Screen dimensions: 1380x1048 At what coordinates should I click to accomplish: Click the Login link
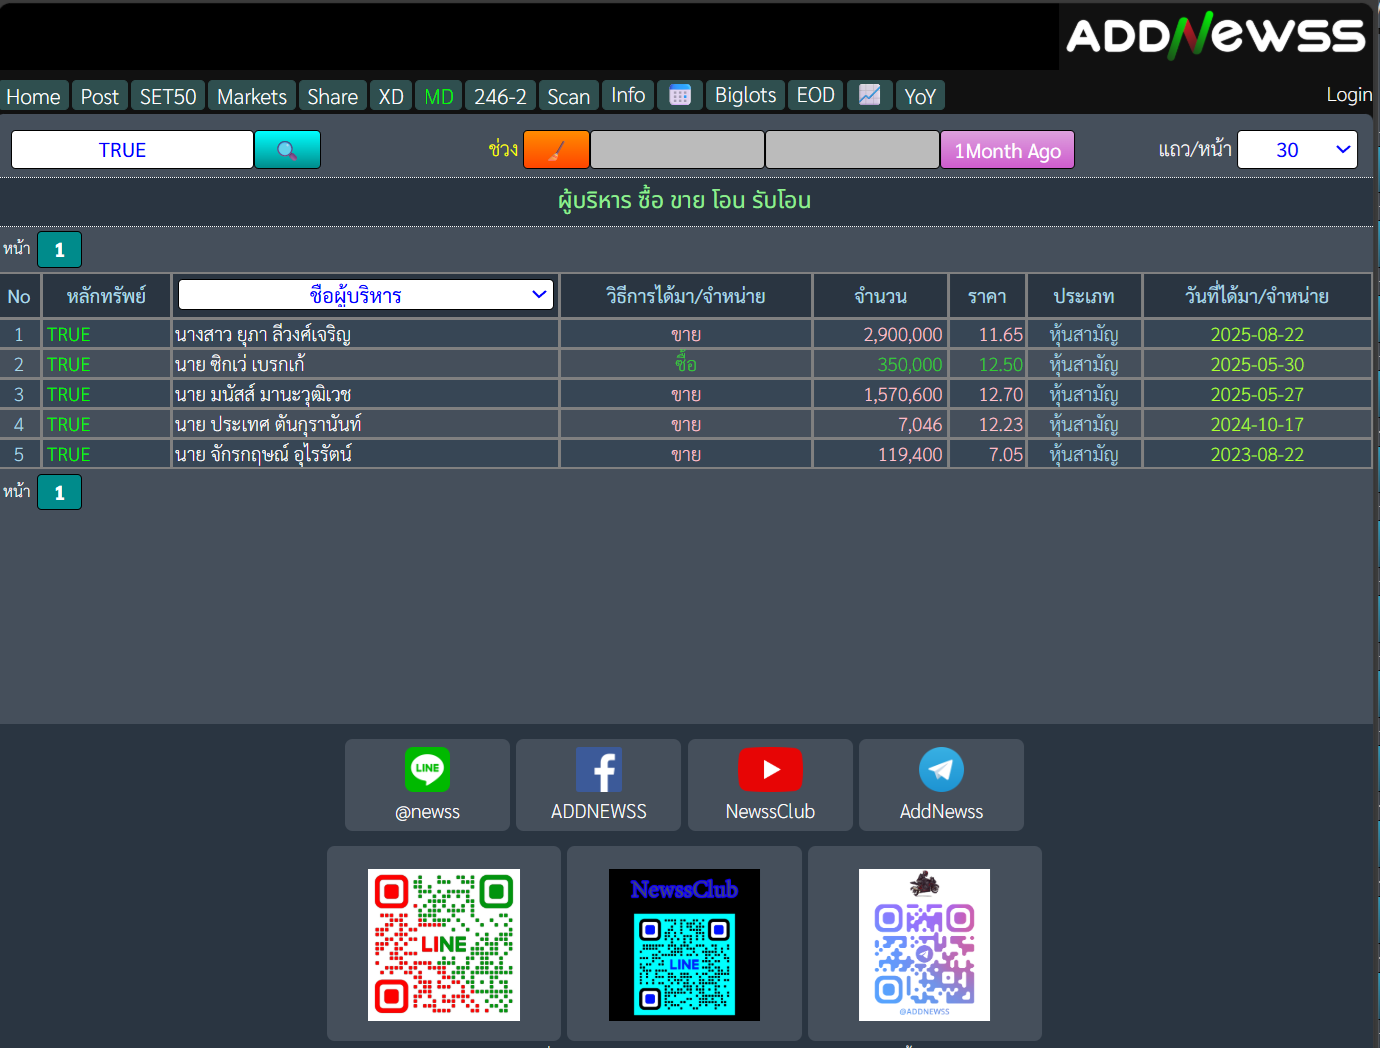click(x=1348, y=94)
